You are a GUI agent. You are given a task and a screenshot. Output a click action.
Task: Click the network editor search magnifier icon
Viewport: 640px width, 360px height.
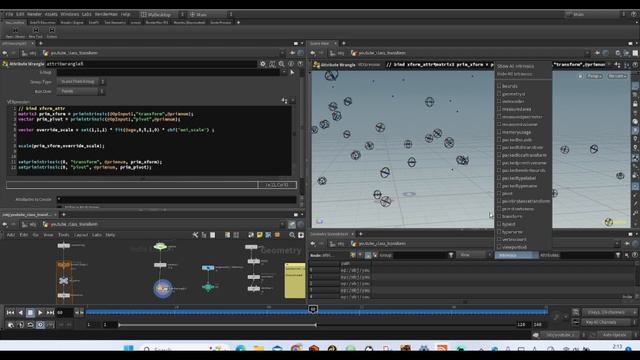(292, 235)
